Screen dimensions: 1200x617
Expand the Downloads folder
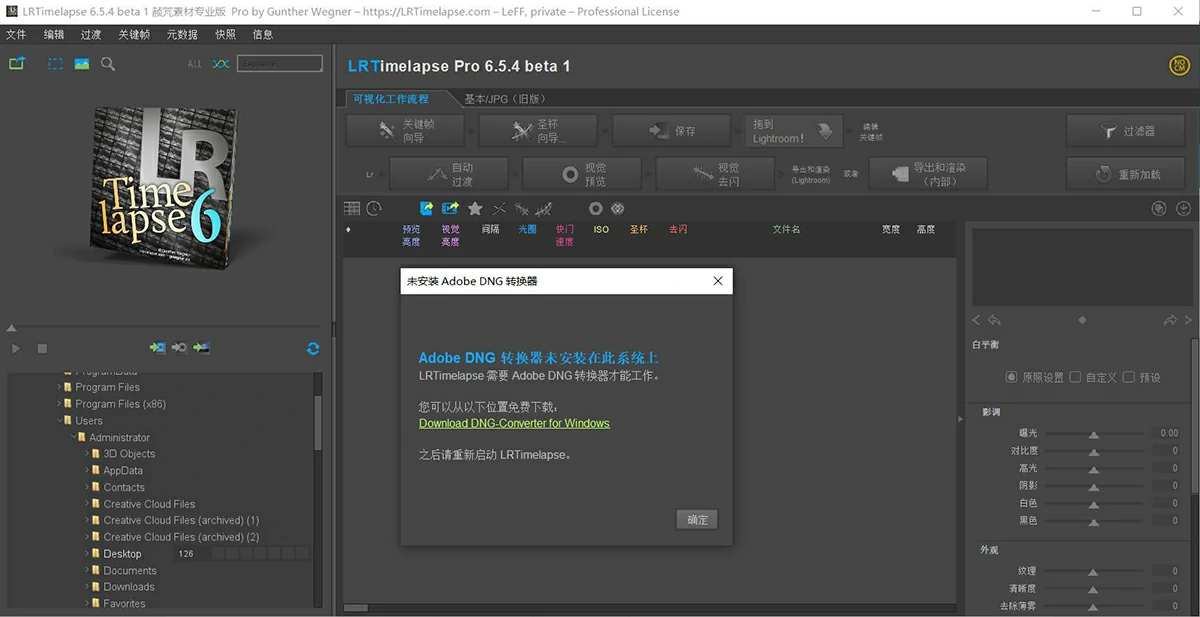(x=87, y=587)
